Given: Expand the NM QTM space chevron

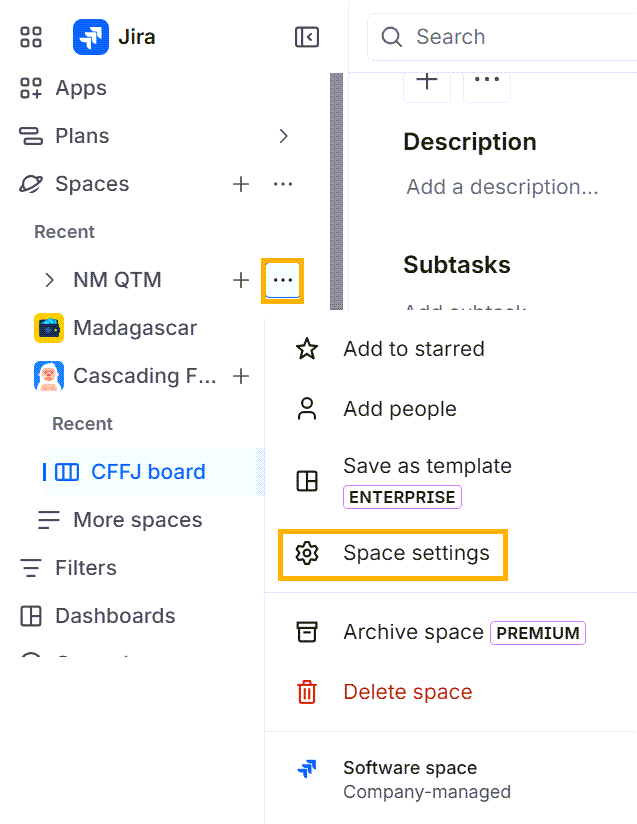Looking at the screenshot, I should (x=49, y=280).
